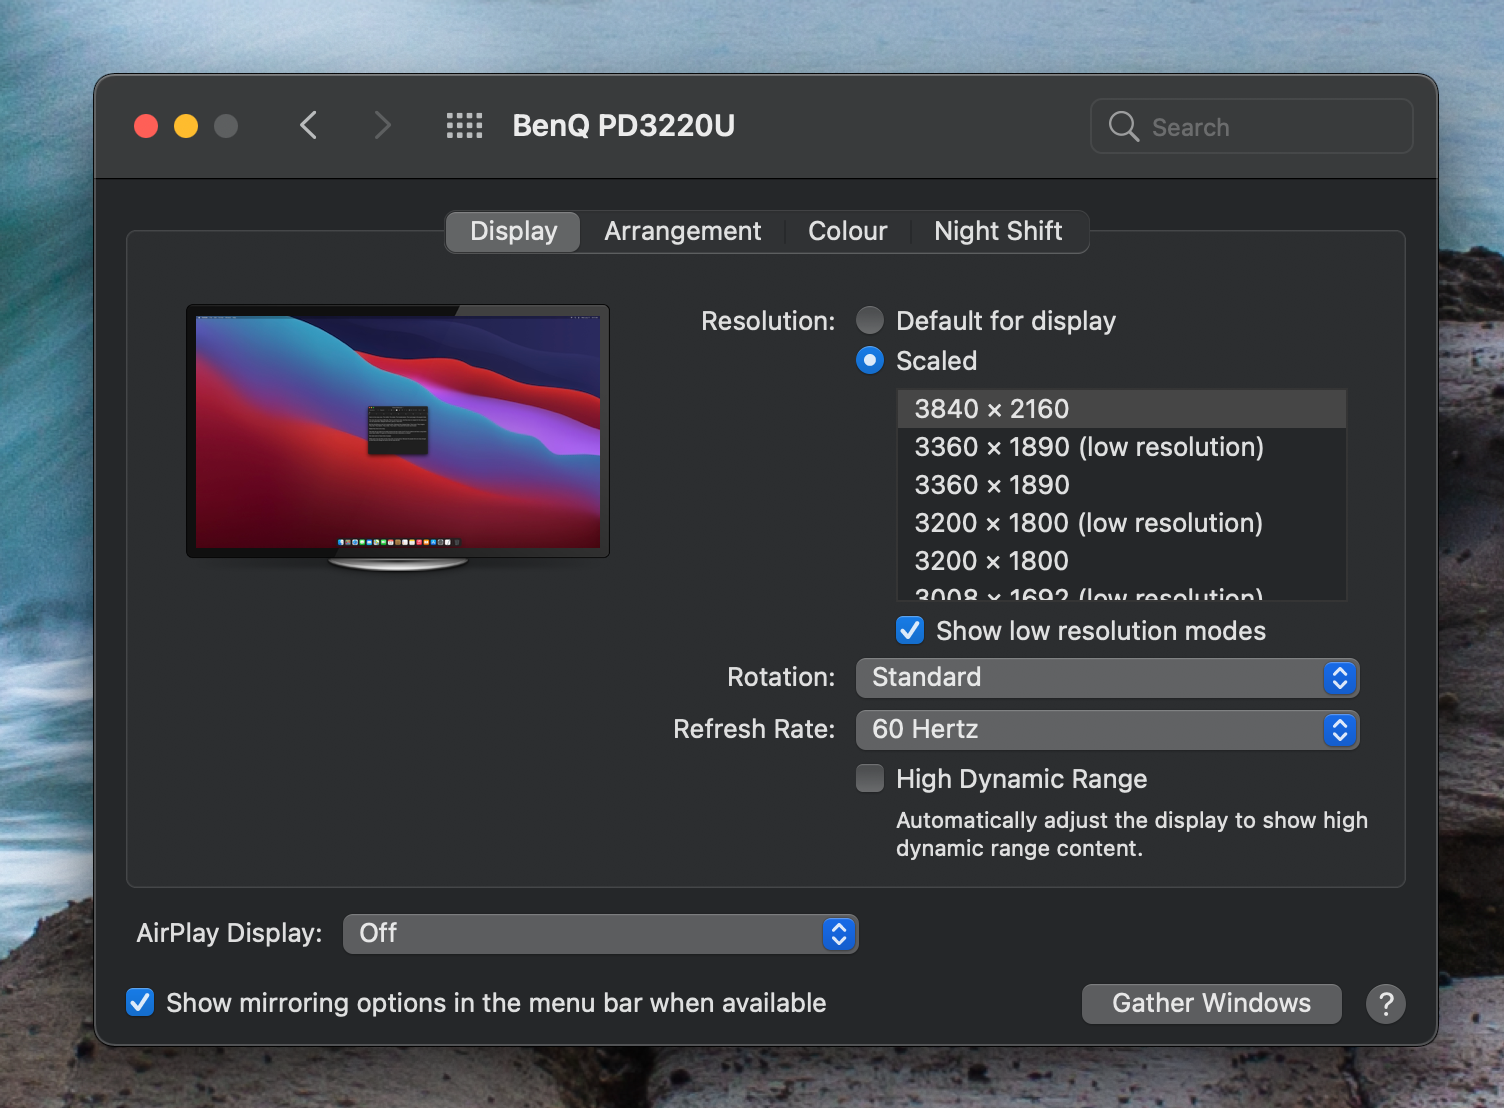
Task: Minimize the window with the yellow button
Action: (x=186, y=126)
